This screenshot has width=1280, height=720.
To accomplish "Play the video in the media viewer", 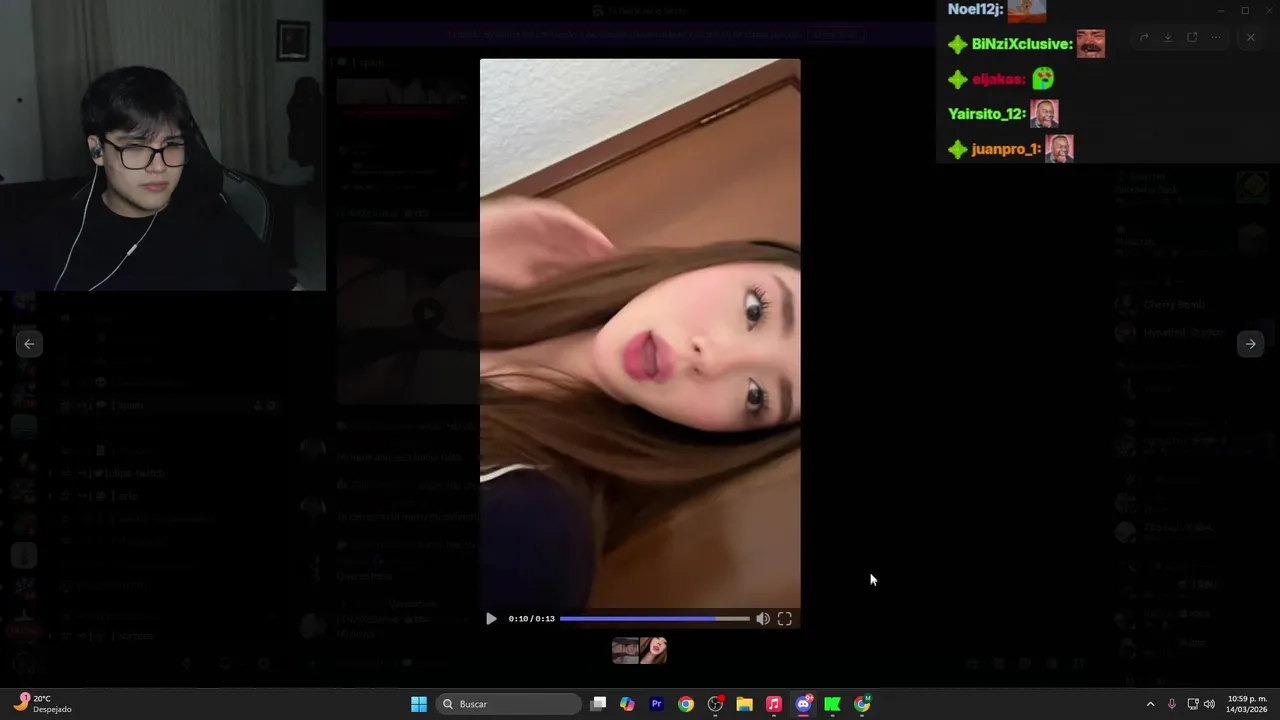I will [x=491, y=619].
